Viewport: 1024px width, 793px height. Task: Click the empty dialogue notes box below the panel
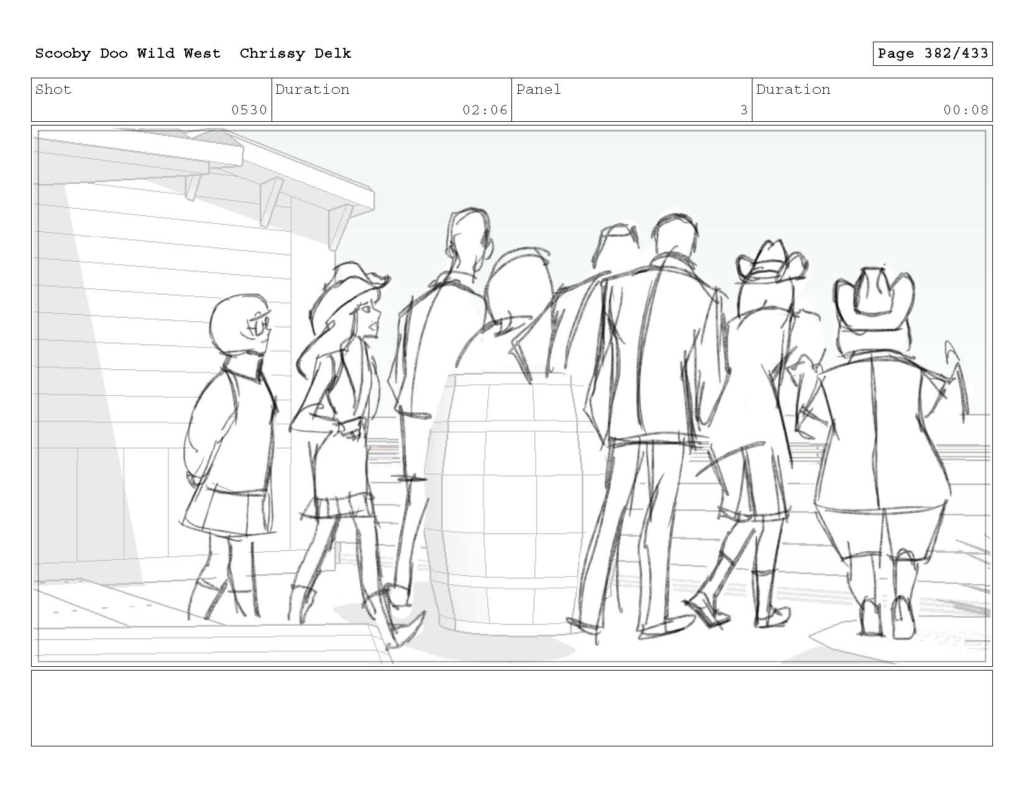click(512, 708)
